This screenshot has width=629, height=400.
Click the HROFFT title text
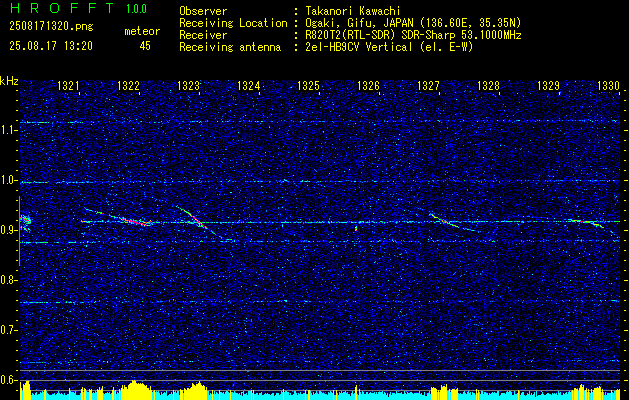click(x=62, y=8)
